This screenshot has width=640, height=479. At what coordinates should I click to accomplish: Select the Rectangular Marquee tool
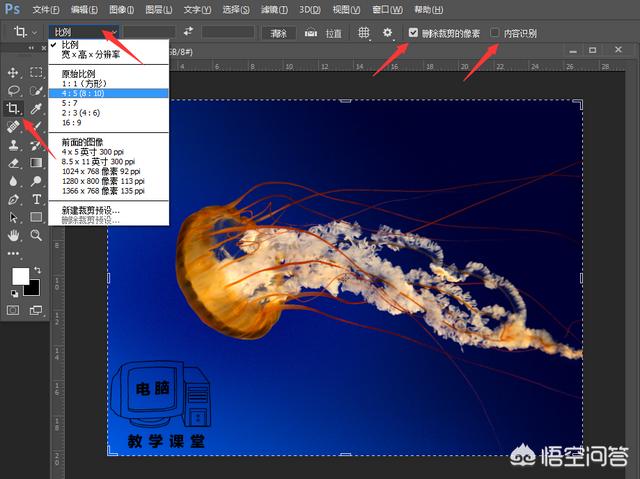point(36,73)
